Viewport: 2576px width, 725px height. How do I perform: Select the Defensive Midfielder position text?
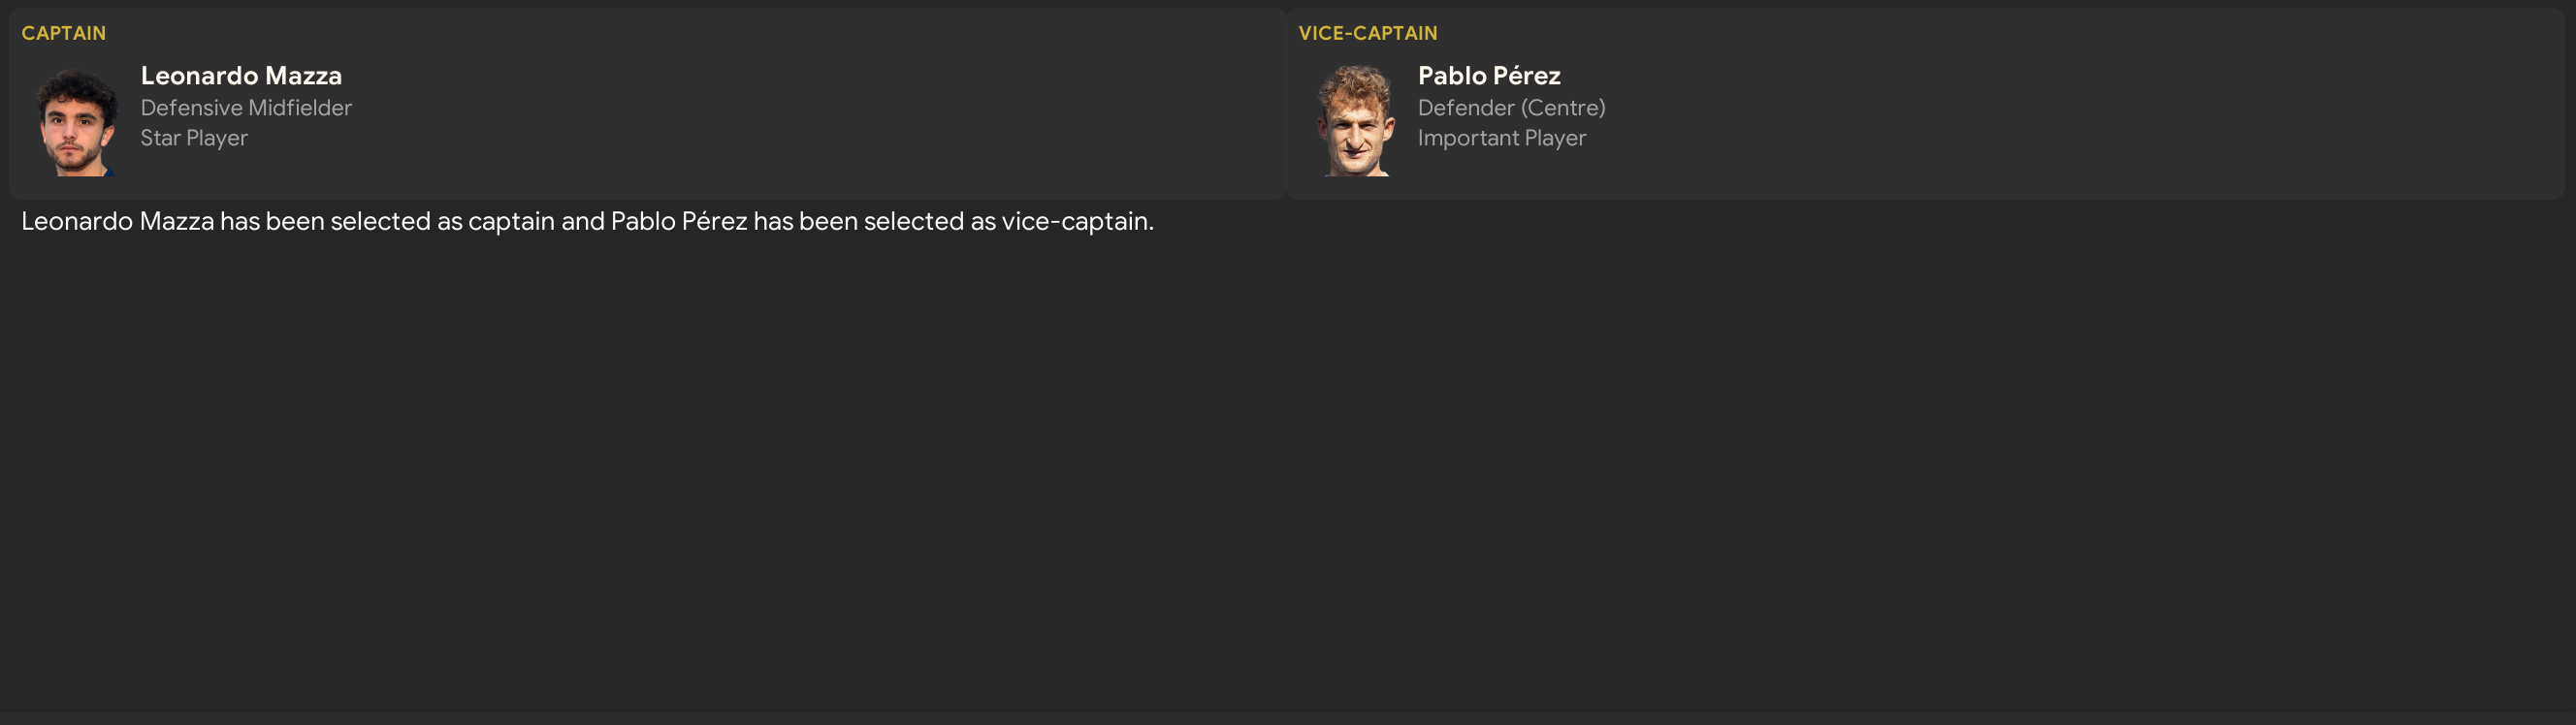coord(246,108)
